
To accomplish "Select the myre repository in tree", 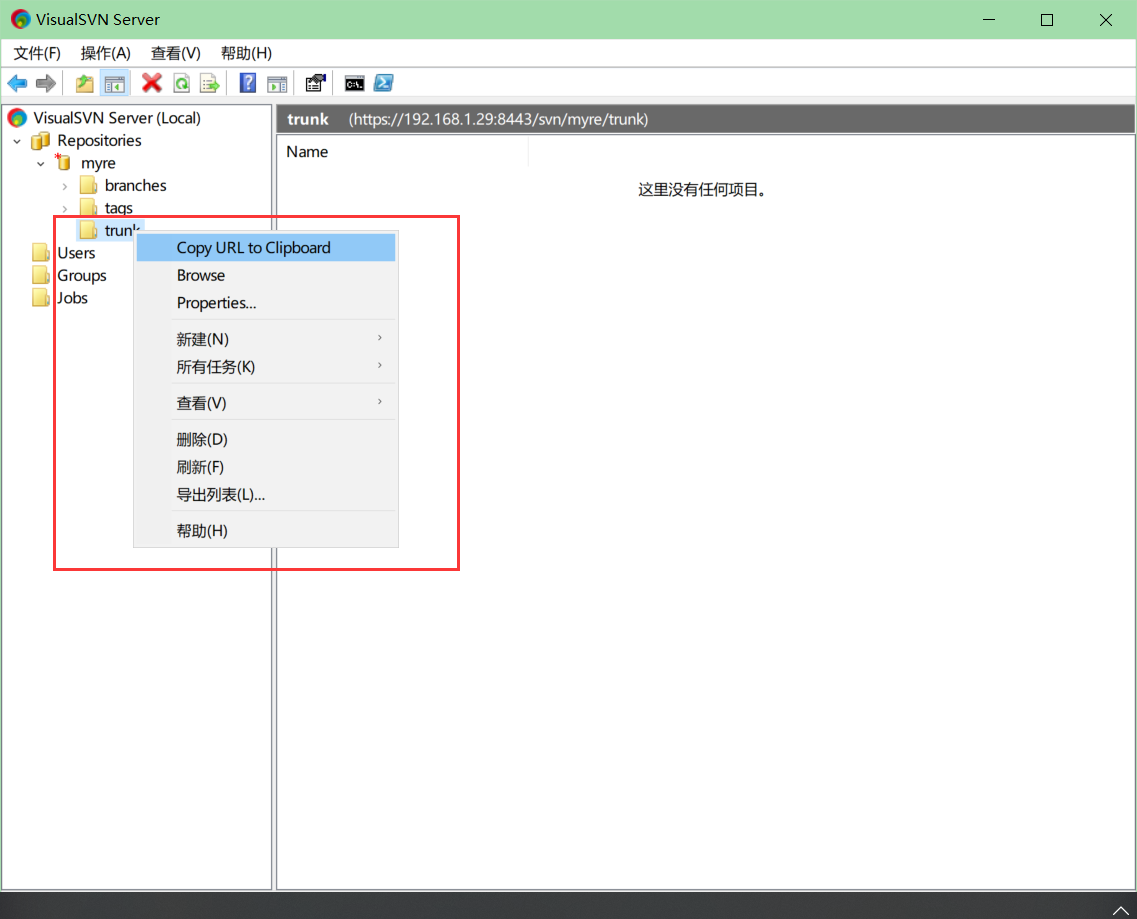I will 98,163.
